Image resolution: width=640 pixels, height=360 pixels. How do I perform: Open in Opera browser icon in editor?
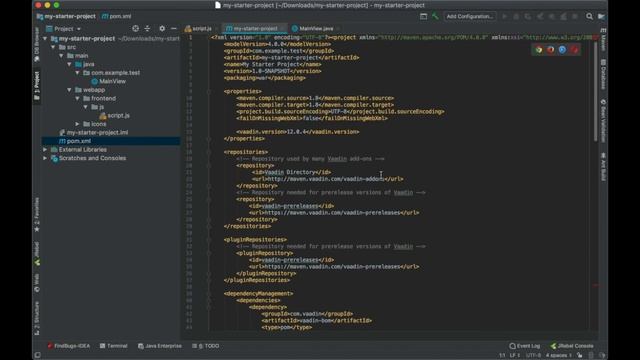point(574,50)
